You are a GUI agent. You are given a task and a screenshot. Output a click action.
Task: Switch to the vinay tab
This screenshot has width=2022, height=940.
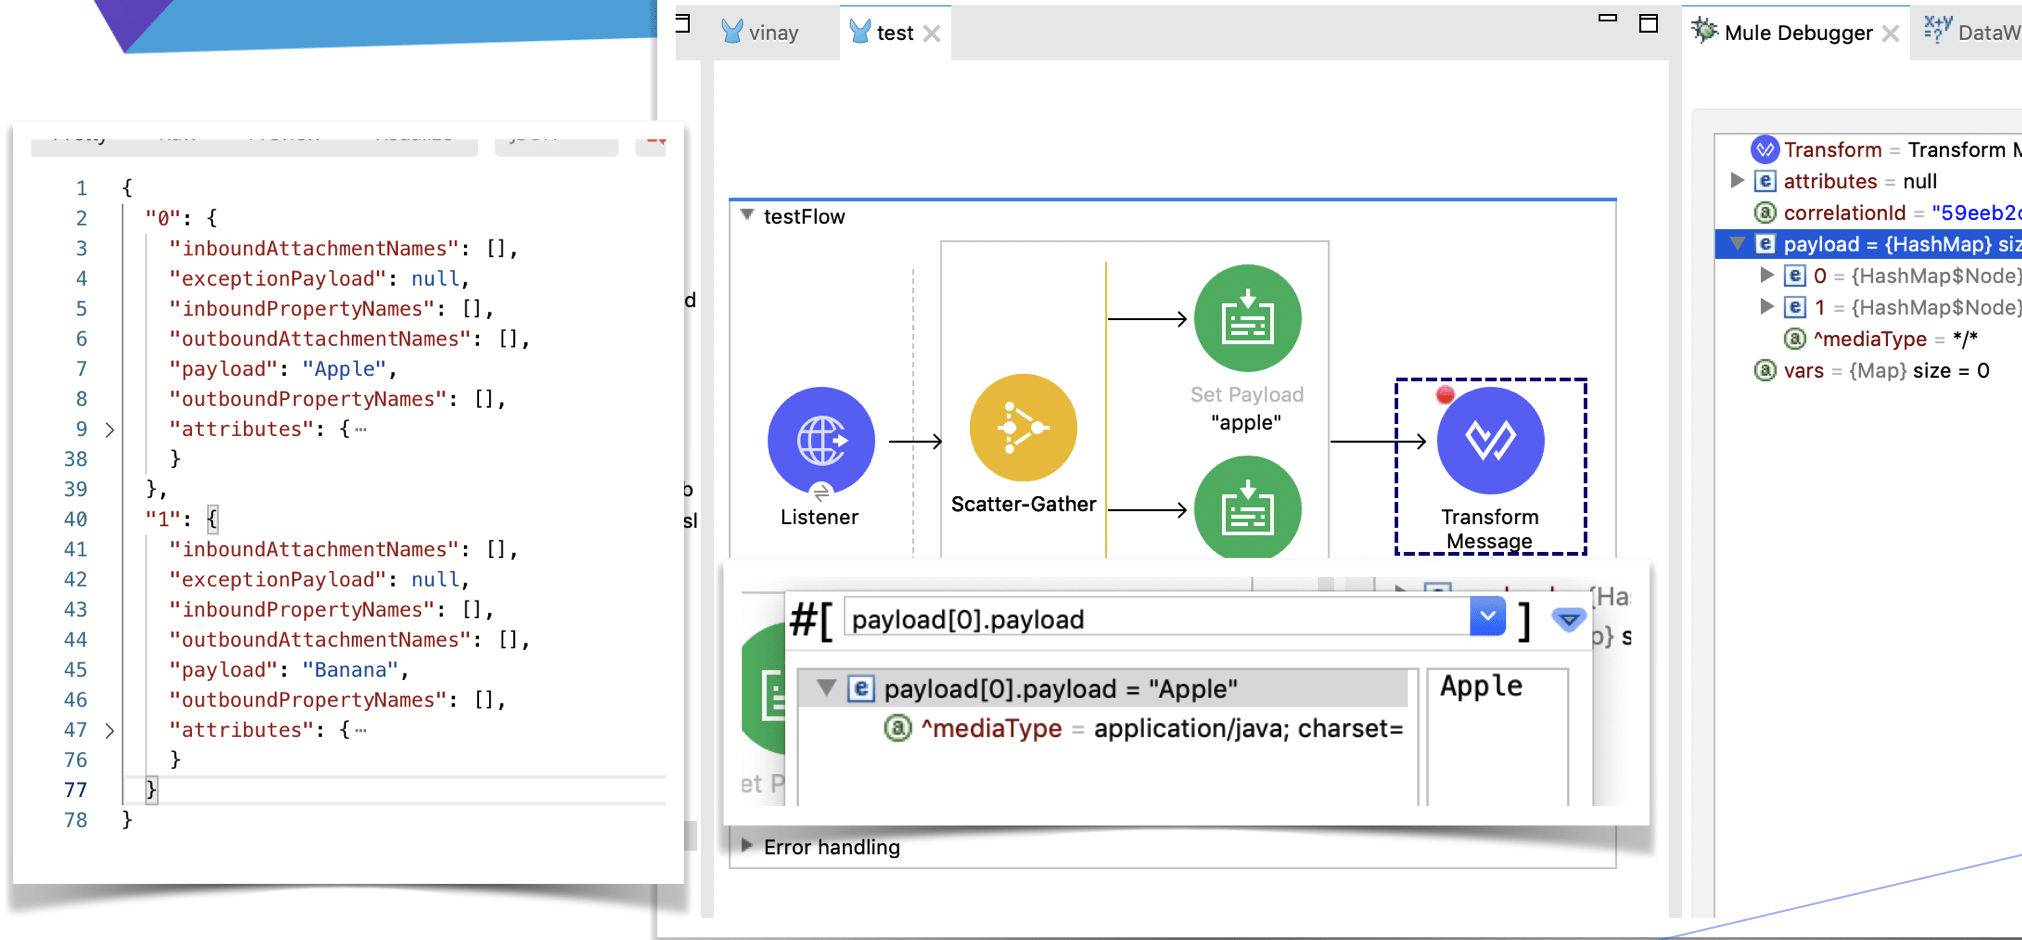pos(761,33)
